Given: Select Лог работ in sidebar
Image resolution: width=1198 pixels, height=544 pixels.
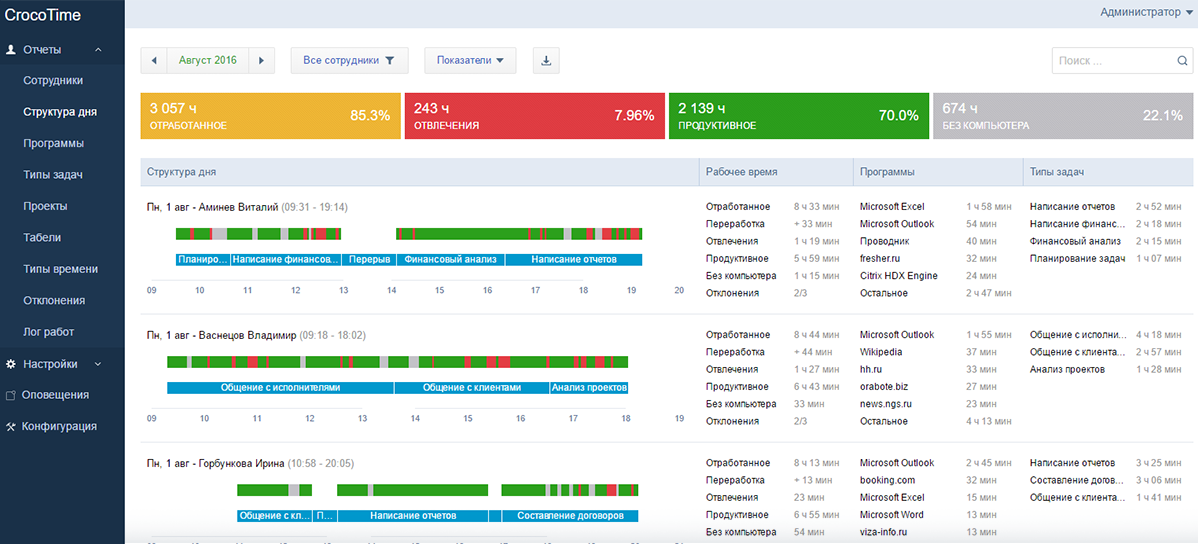Looking at the screenshot, I should [x=48, y=332].
